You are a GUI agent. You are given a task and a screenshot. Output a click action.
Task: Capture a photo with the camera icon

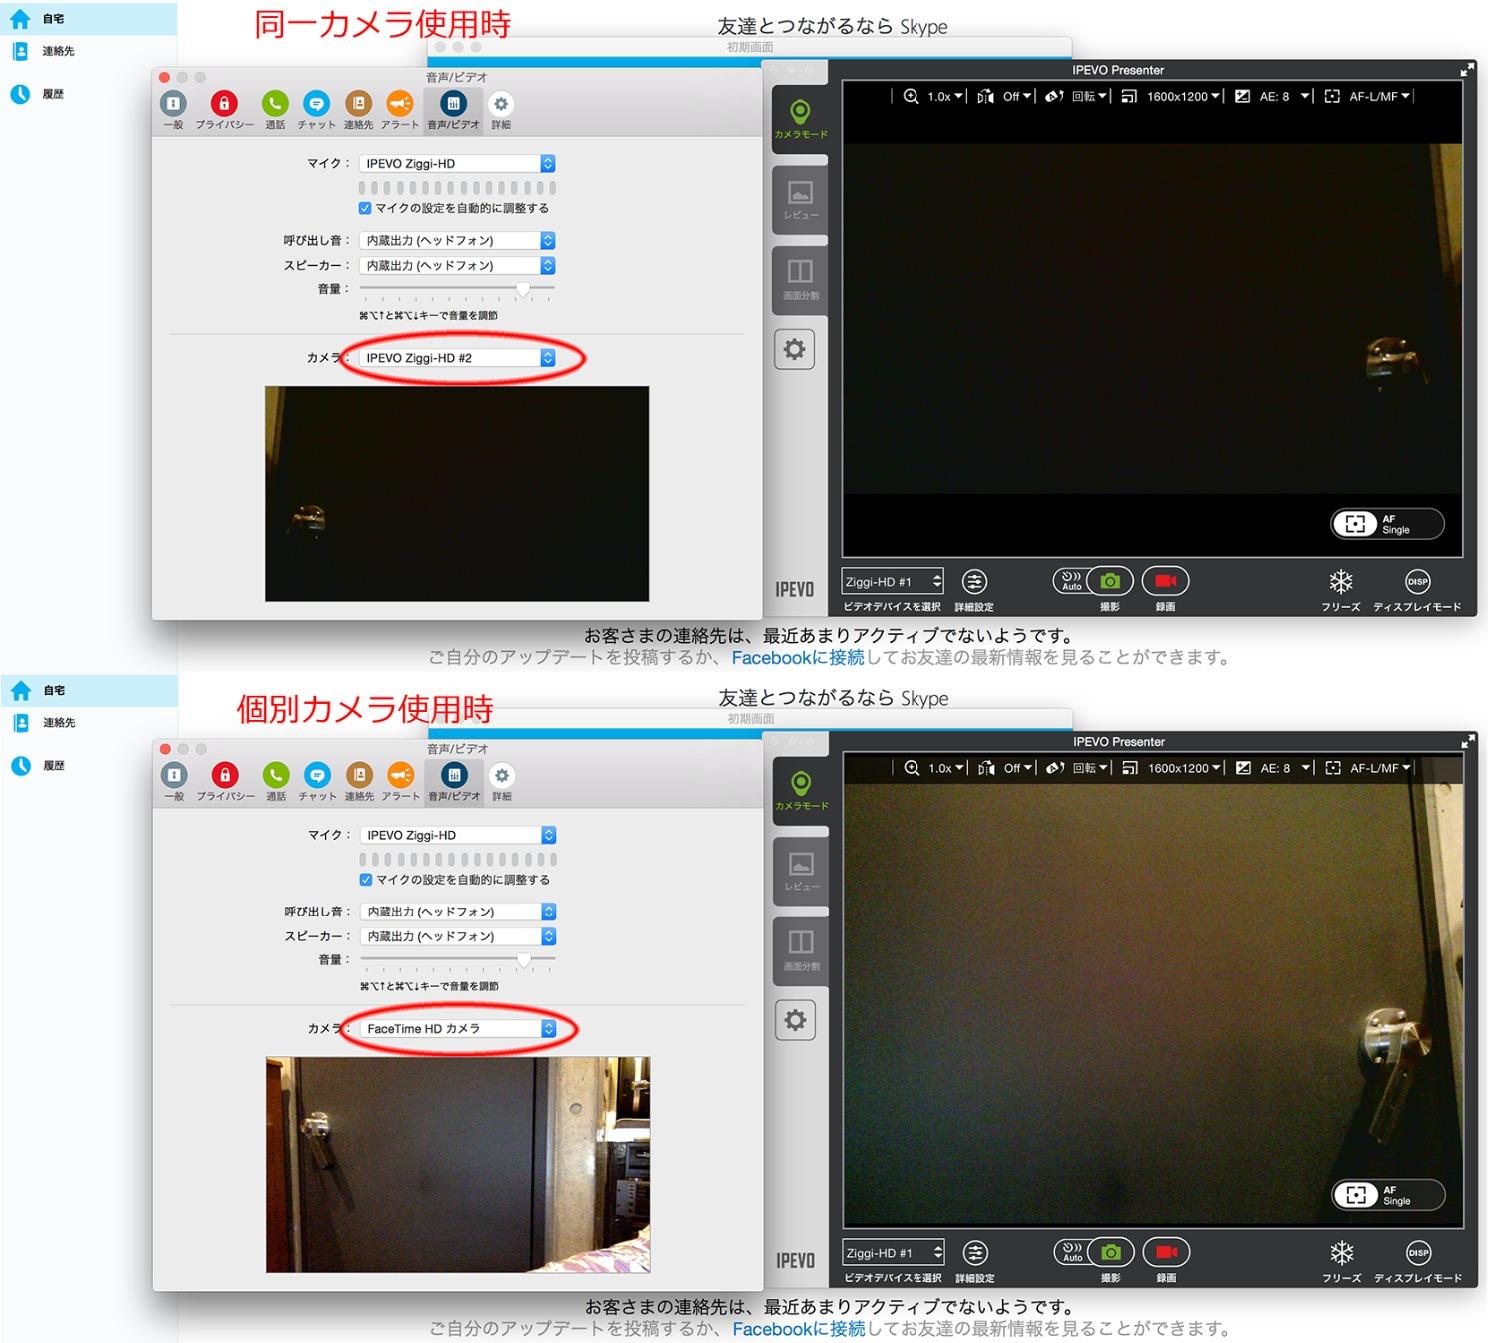[1110, 580]
